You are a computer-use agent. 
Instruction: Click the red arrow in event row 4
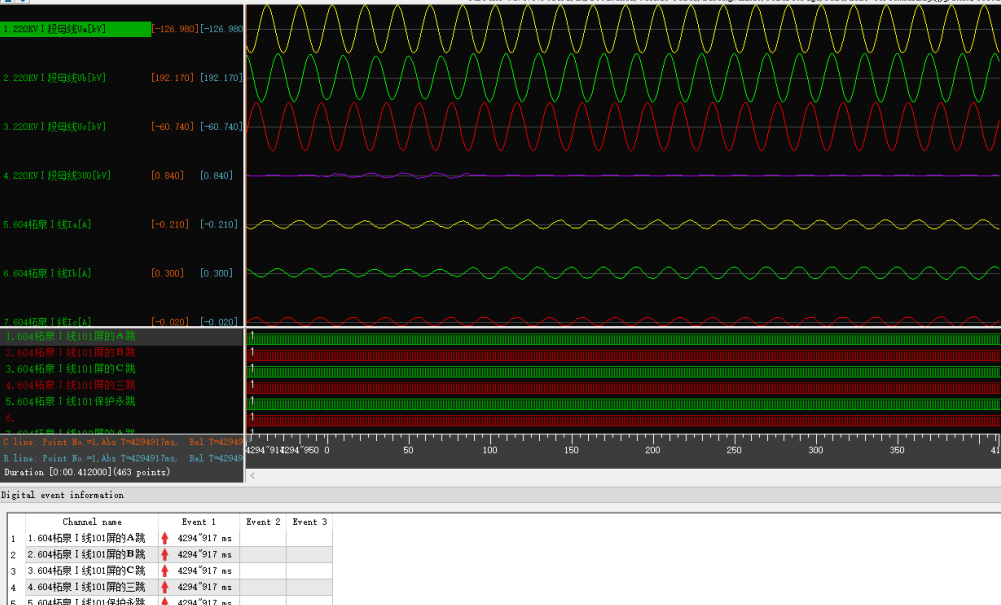click(165, 587)
